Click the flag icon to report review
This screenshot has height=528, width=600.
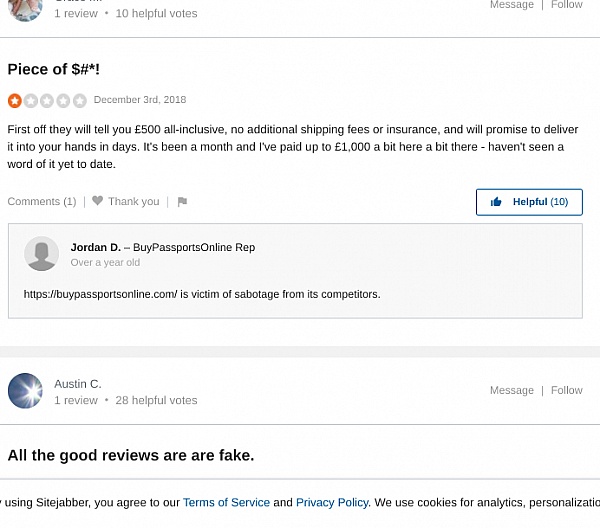click(182, 202)
